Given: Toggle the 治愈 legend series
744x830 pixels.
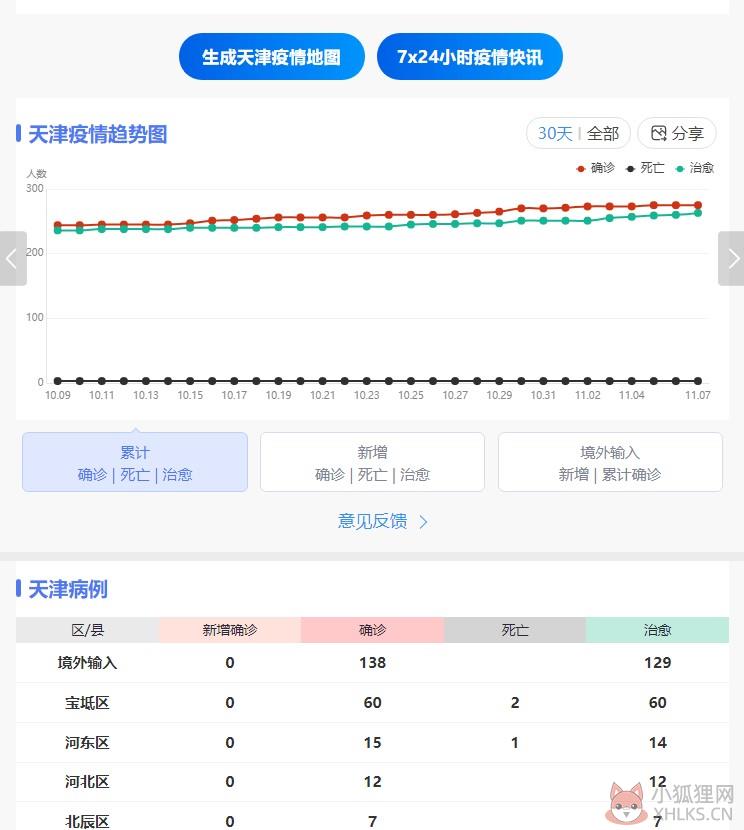Looking at the screenshot, I should (695, 168).
